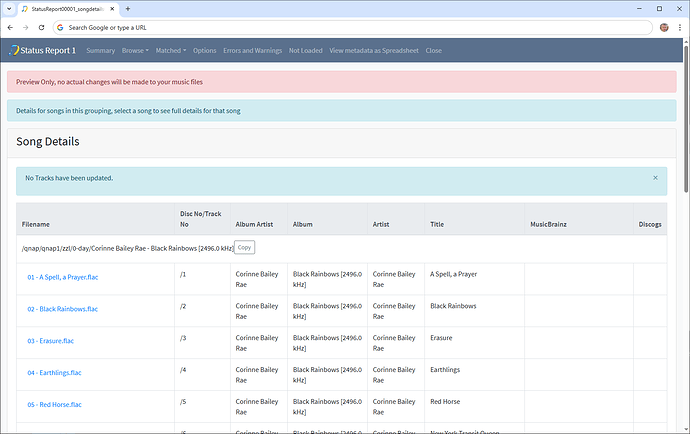Open the new tab plus button
The width and height of the screenshot is (690, 434).
coord(128,8)
